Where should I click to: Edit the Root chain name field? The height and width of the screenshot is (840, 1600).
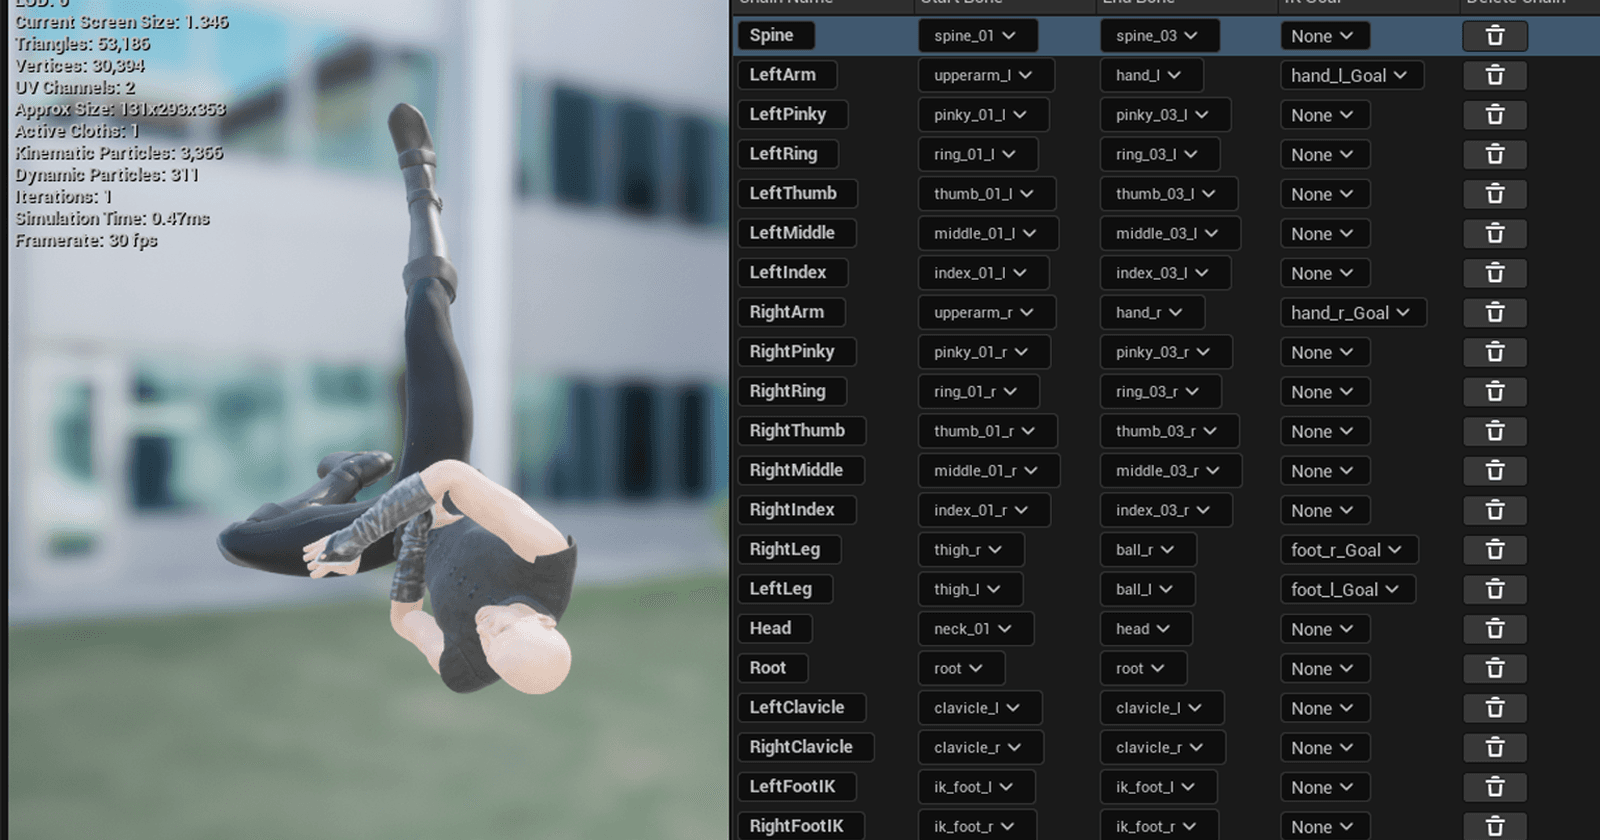[x=773, y=668]
